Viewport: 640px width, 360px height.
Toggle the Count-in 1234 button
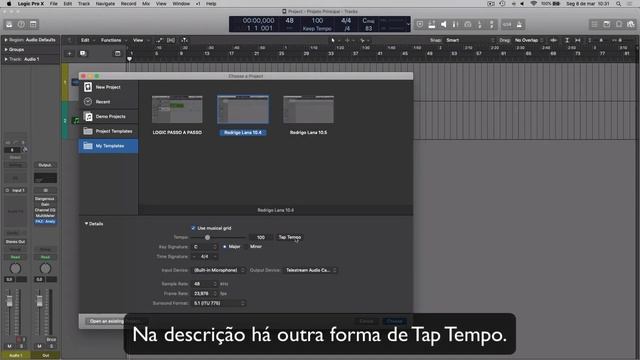pos(507,24)
